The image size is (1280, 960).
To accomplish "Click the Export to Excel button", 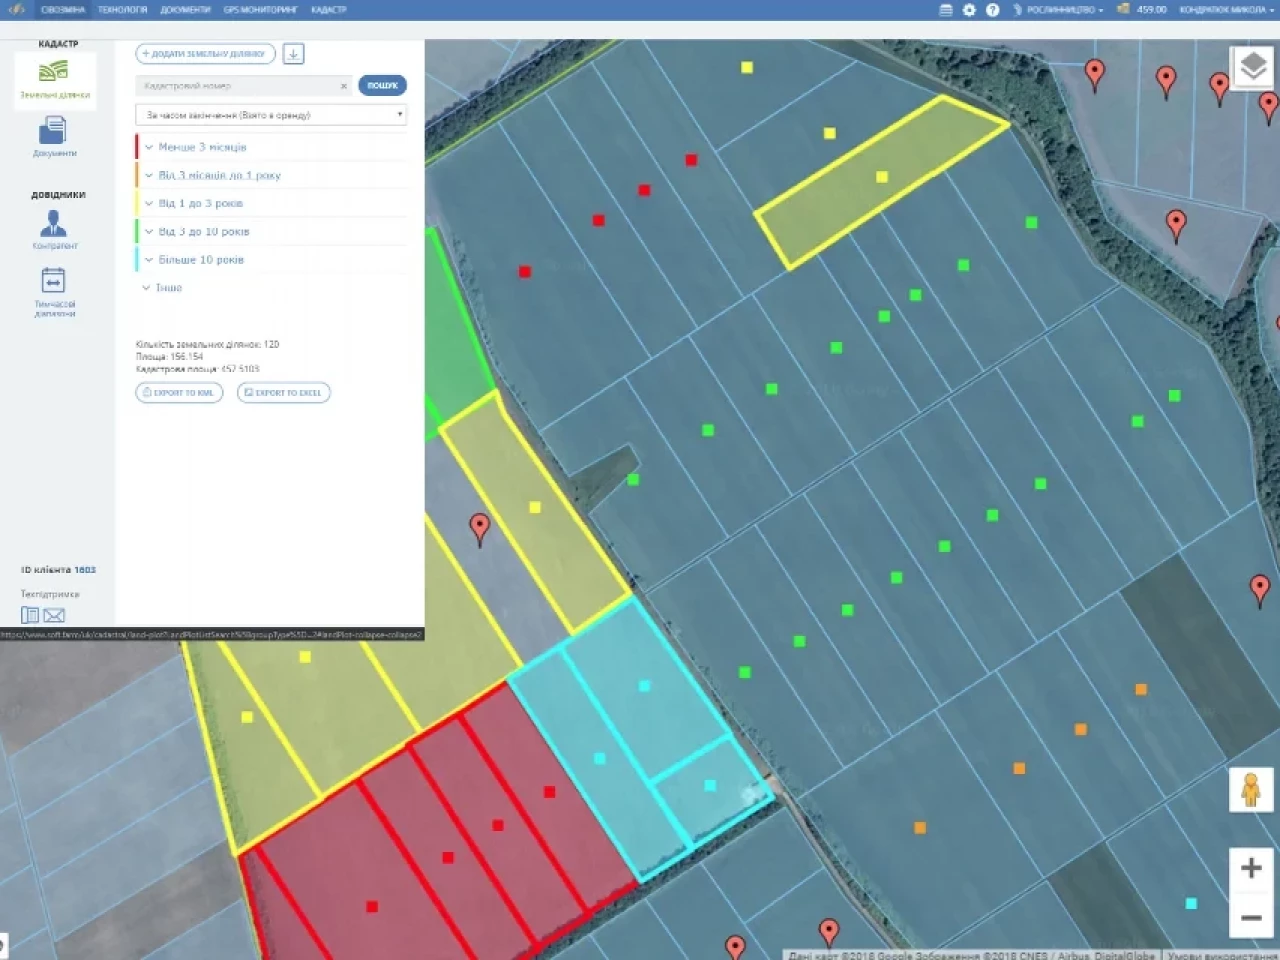I will pos(283,393).
